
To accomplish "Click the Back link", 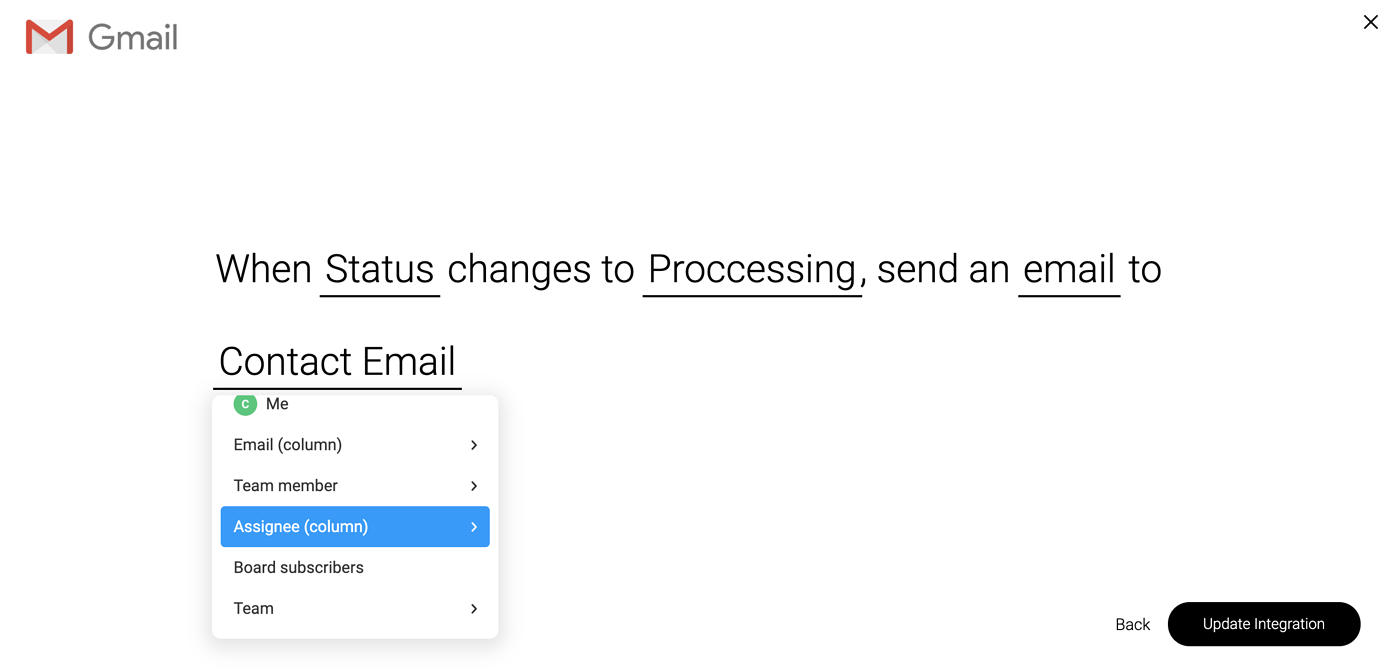I will [x=1132, y=624].
